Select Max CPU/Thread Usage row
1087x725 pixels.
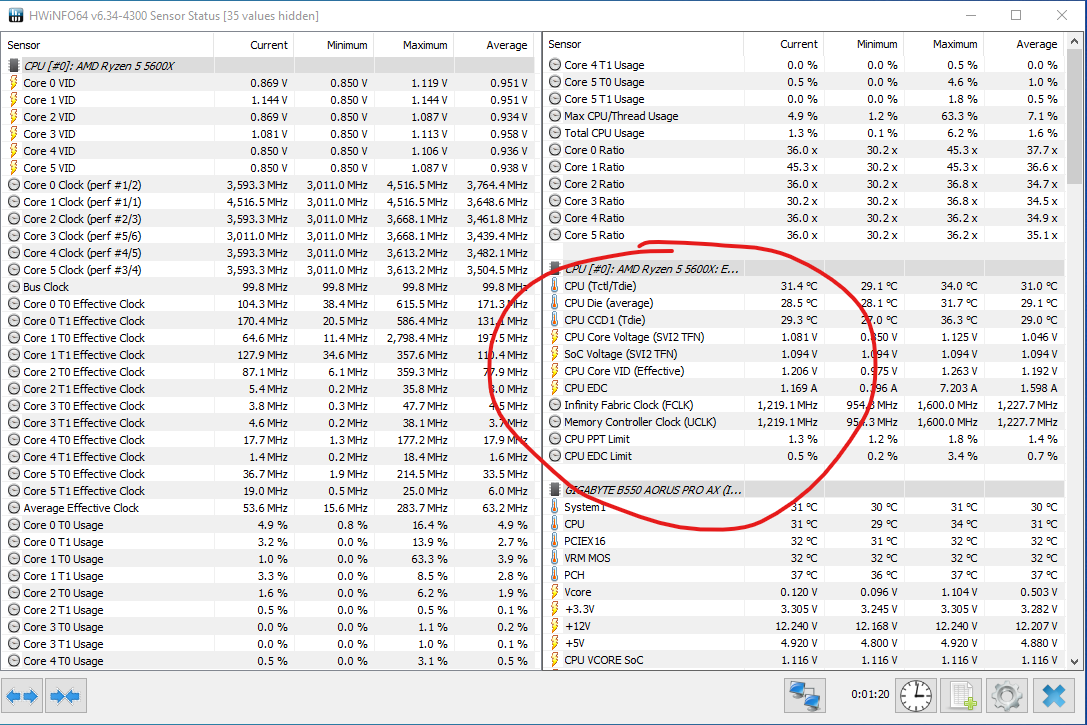coord(804,116)
